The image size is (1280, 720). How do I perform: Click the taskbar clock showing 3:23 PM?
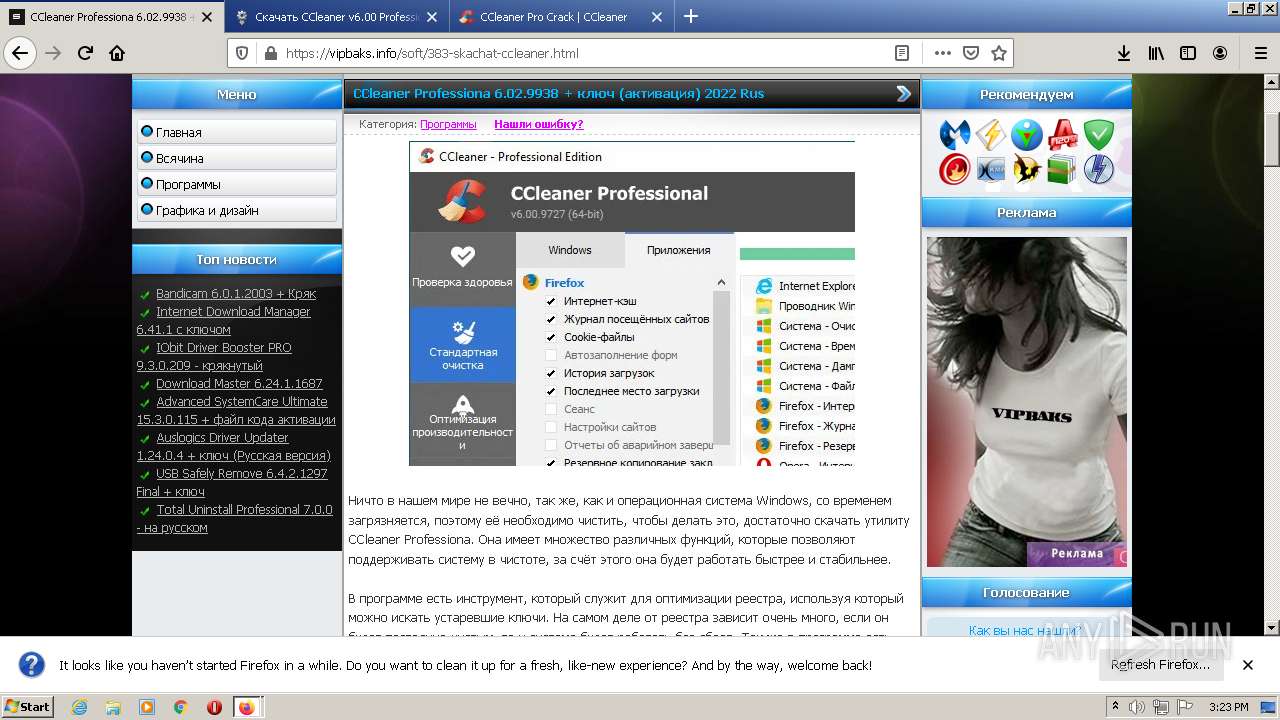point(1229,707)
